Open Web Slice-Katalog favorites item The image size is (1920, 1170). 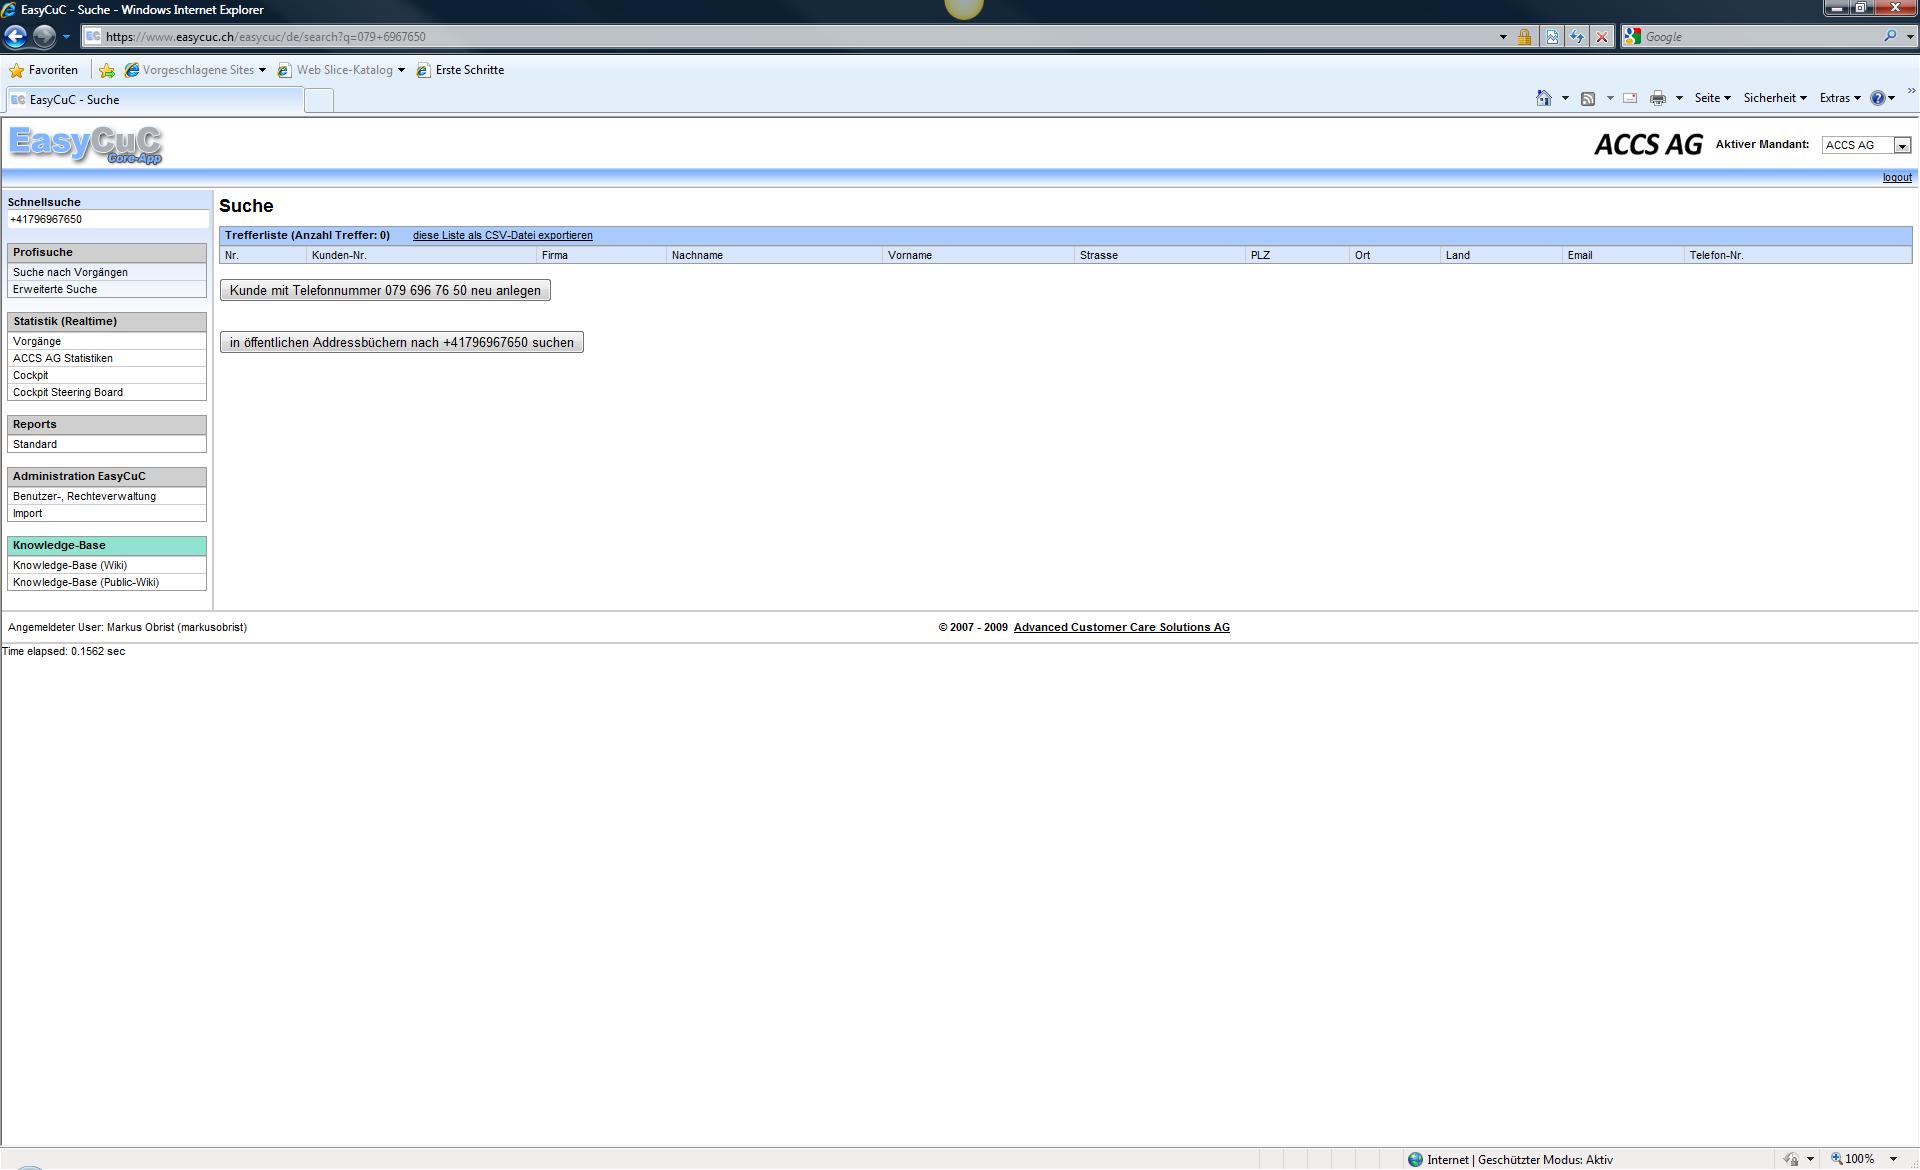coord(341,70)
